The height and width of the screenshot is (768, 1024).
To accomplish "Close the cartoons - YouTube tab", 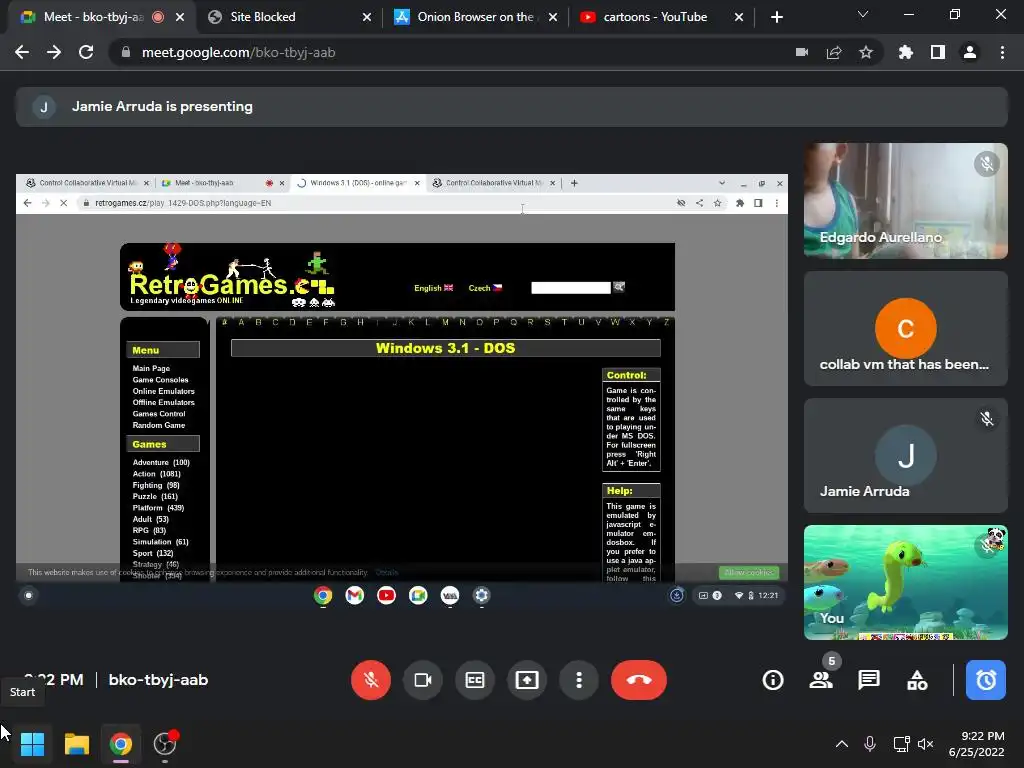I will click(x=739, y=17).
